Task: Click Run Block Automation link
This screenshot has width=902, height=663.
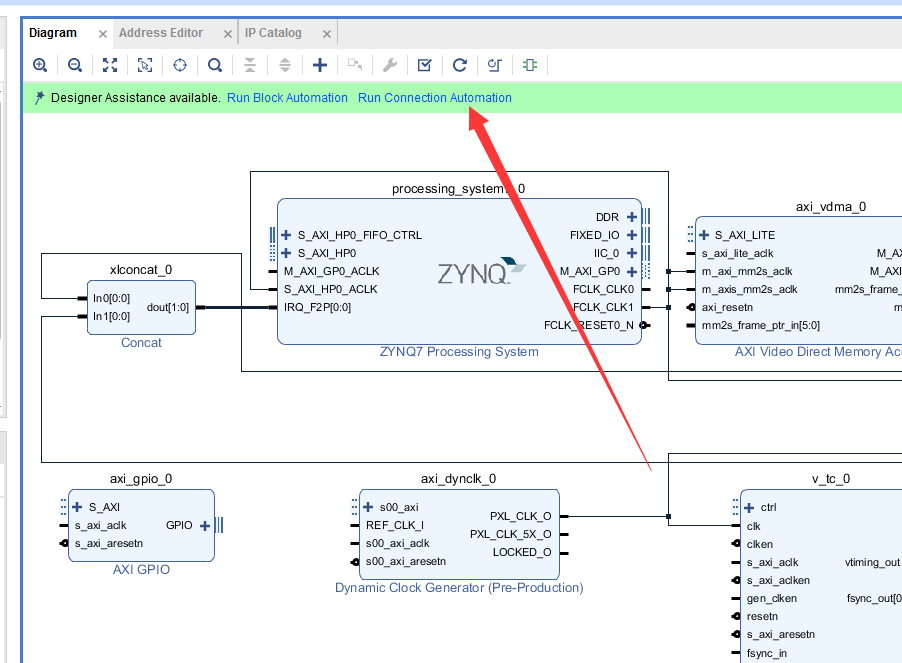Action: coord(288,98)
